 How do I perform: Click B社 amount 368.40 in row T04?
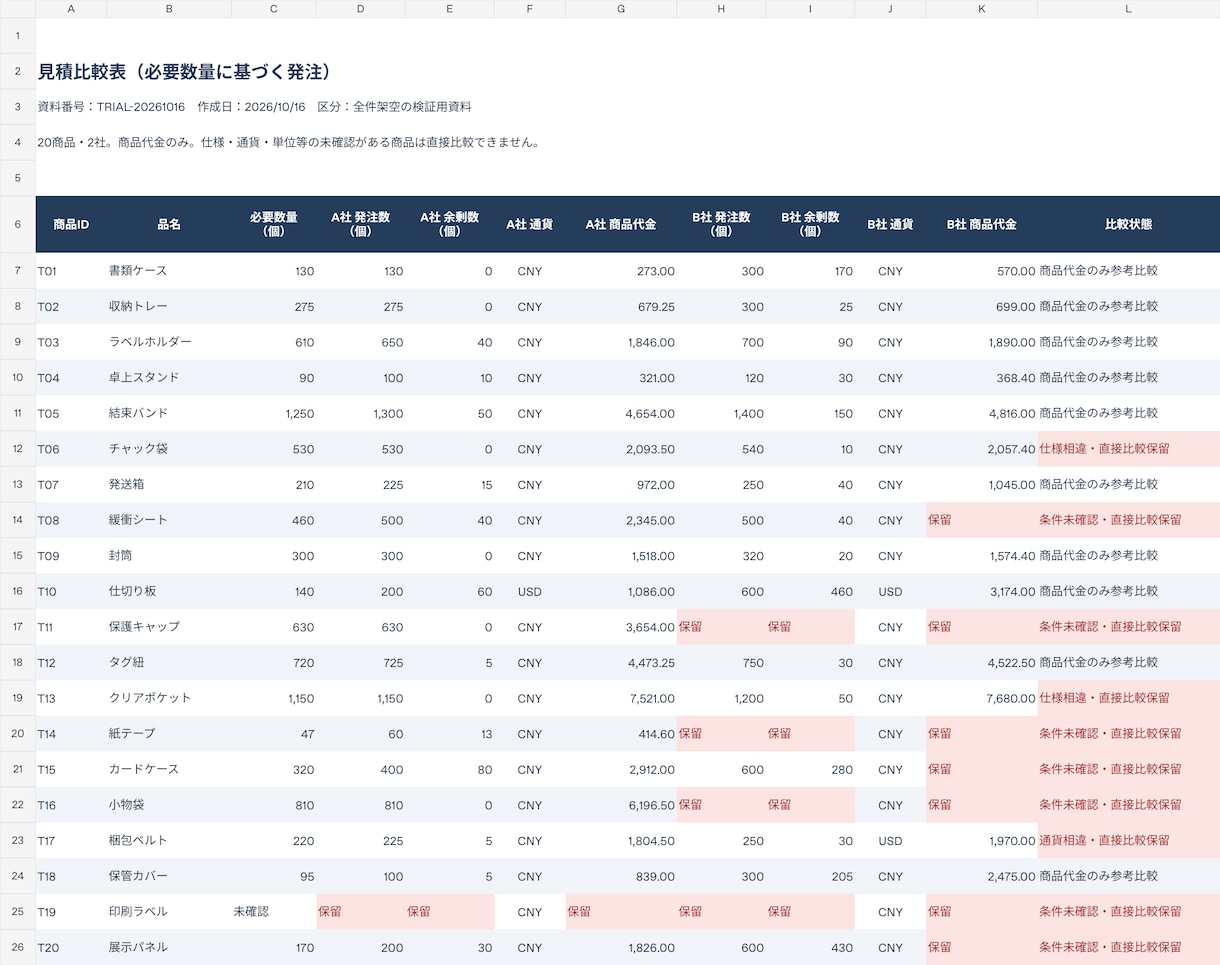tap(982, 378)
